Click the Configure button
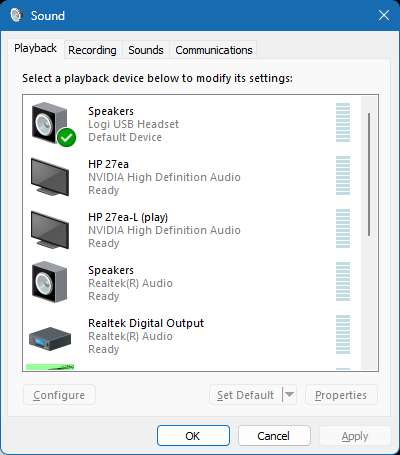 point(59,395)
